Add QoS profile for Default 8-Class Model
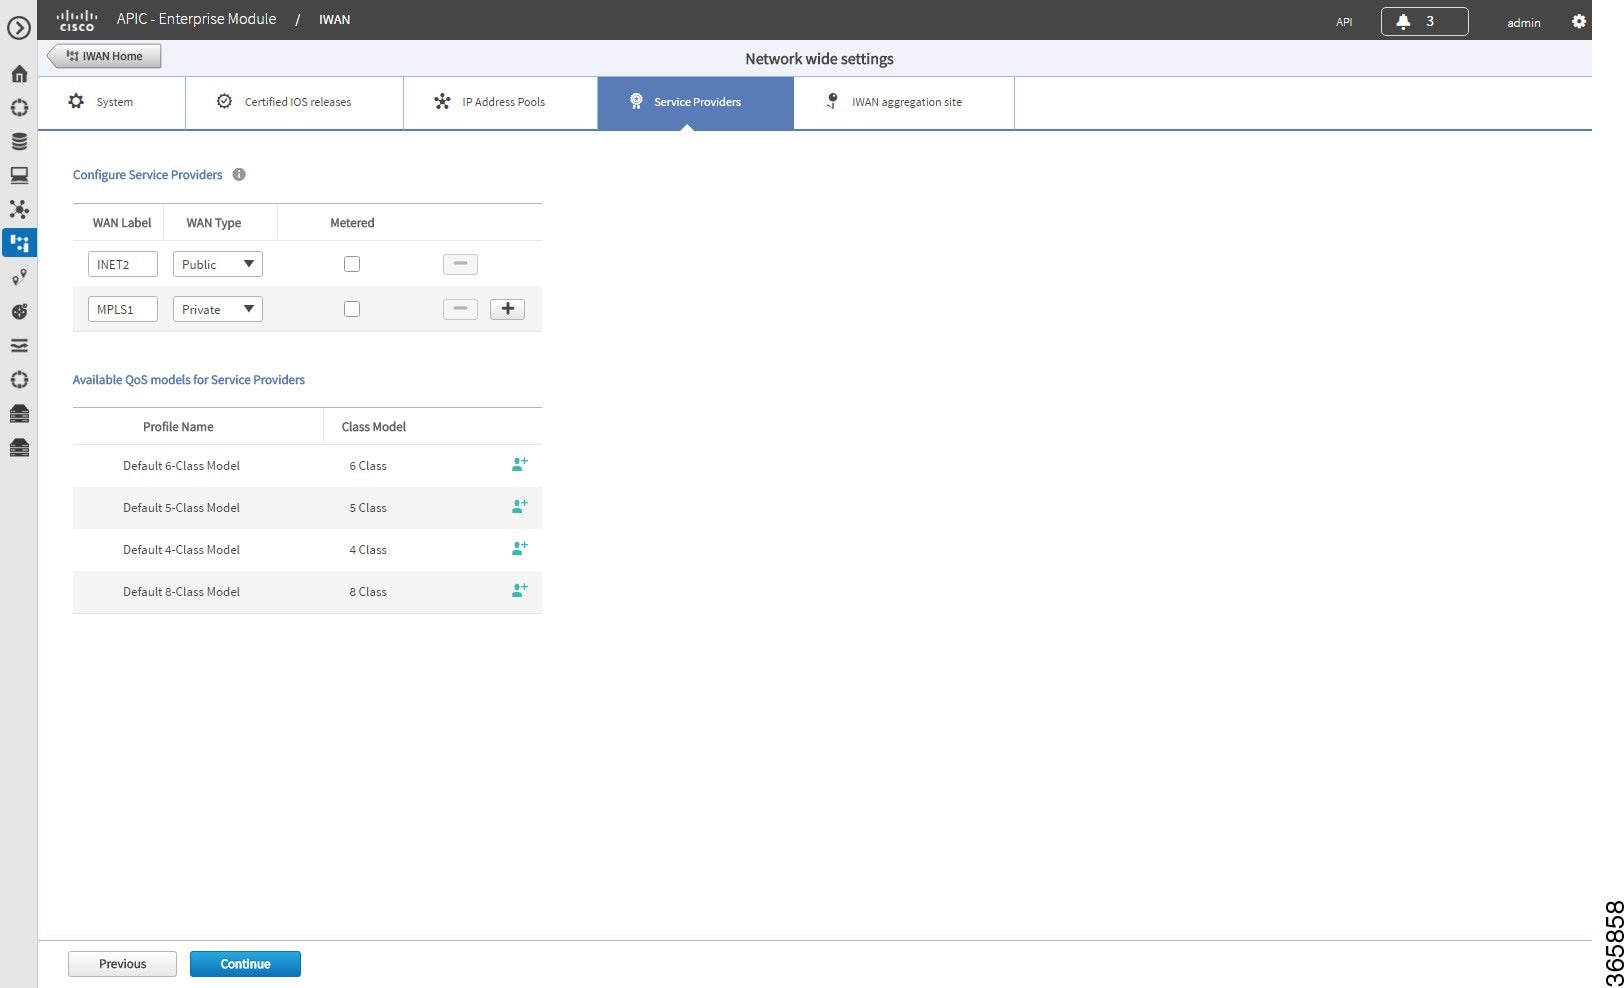Image resolution: width=1624 pixels, height=988 pixels. coord(520,590)
